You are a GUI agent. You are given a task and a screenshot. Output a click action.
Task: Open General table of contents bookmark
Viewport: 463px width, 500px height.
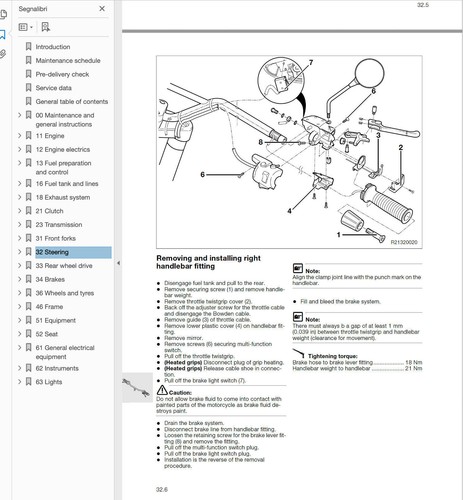click(x=72, y=102)
